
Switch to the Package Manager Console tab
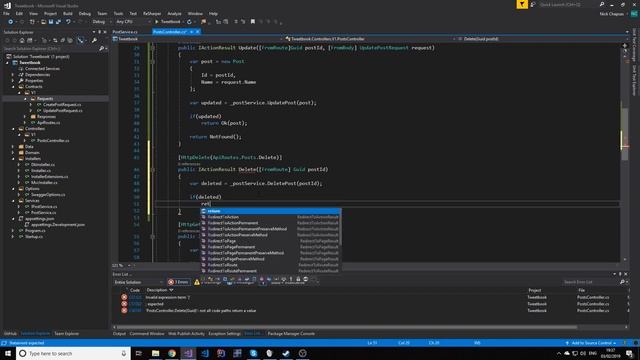point(291,334)
